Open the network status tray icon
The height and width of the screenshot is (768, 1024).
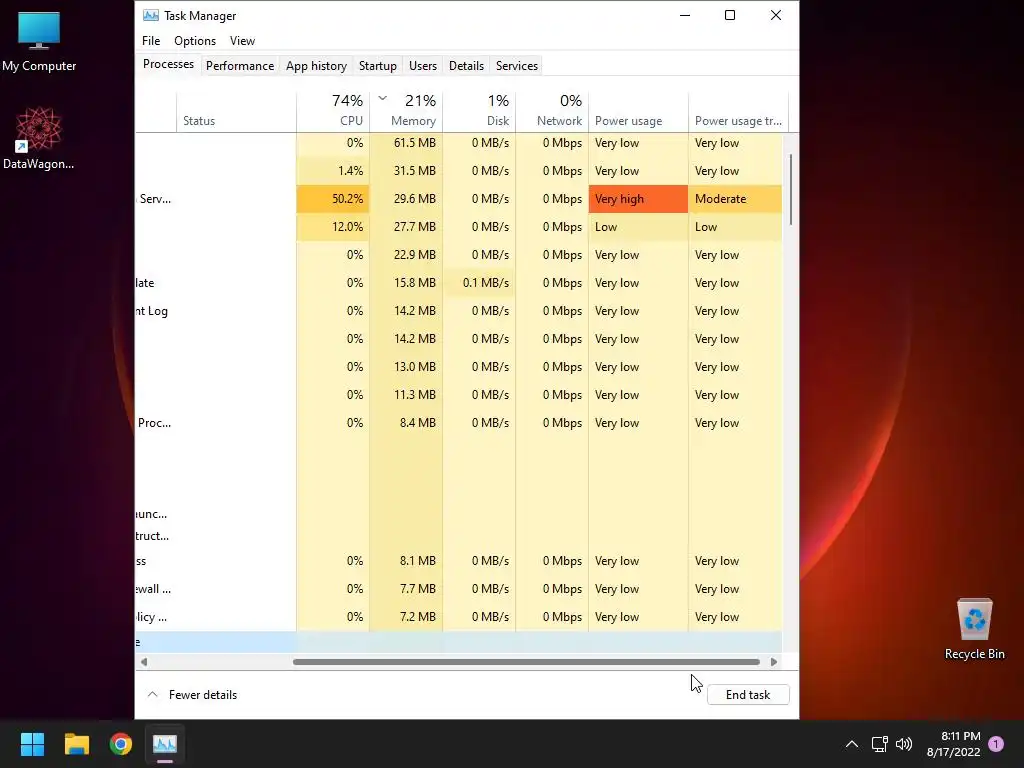[x=879, y=744]
